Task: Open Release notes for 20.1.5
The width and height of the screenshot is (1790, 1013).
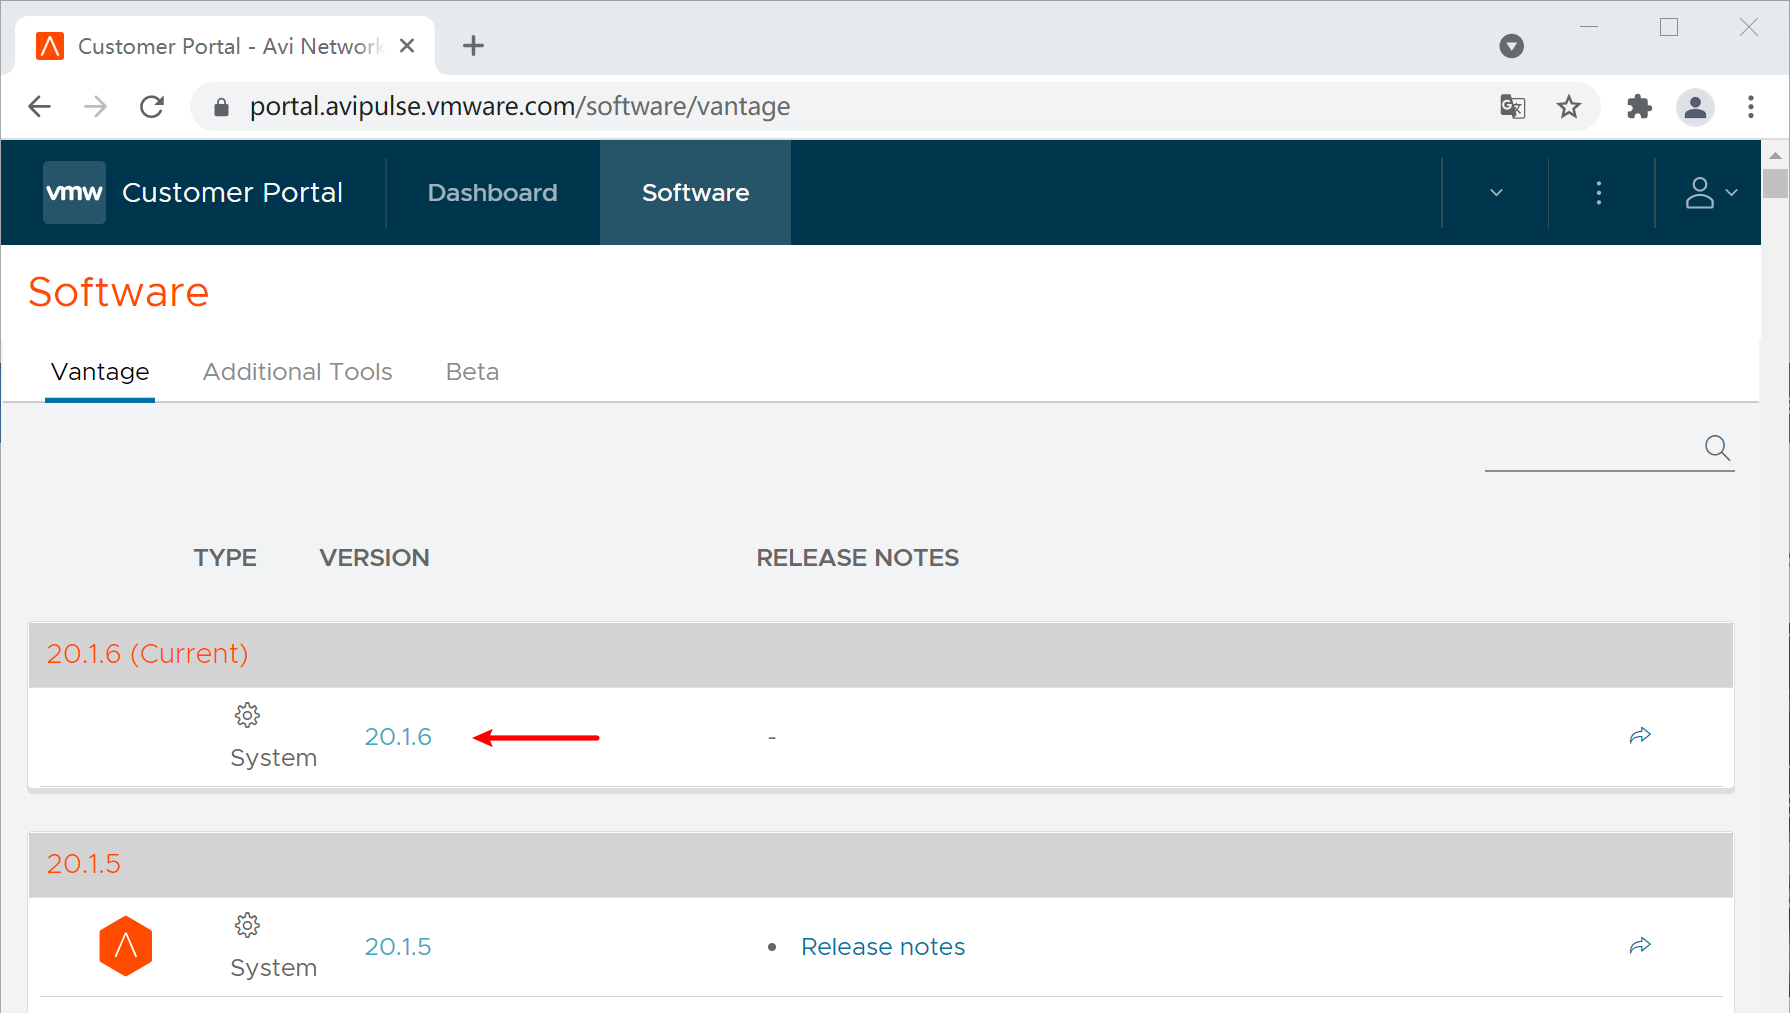Action: 882,947
